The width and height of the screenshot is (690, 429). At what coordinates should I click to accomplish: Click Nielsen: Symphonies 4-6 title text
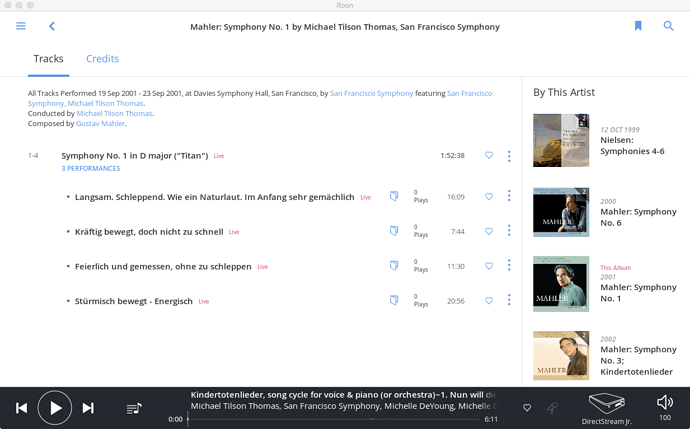[x=632, y=146]
